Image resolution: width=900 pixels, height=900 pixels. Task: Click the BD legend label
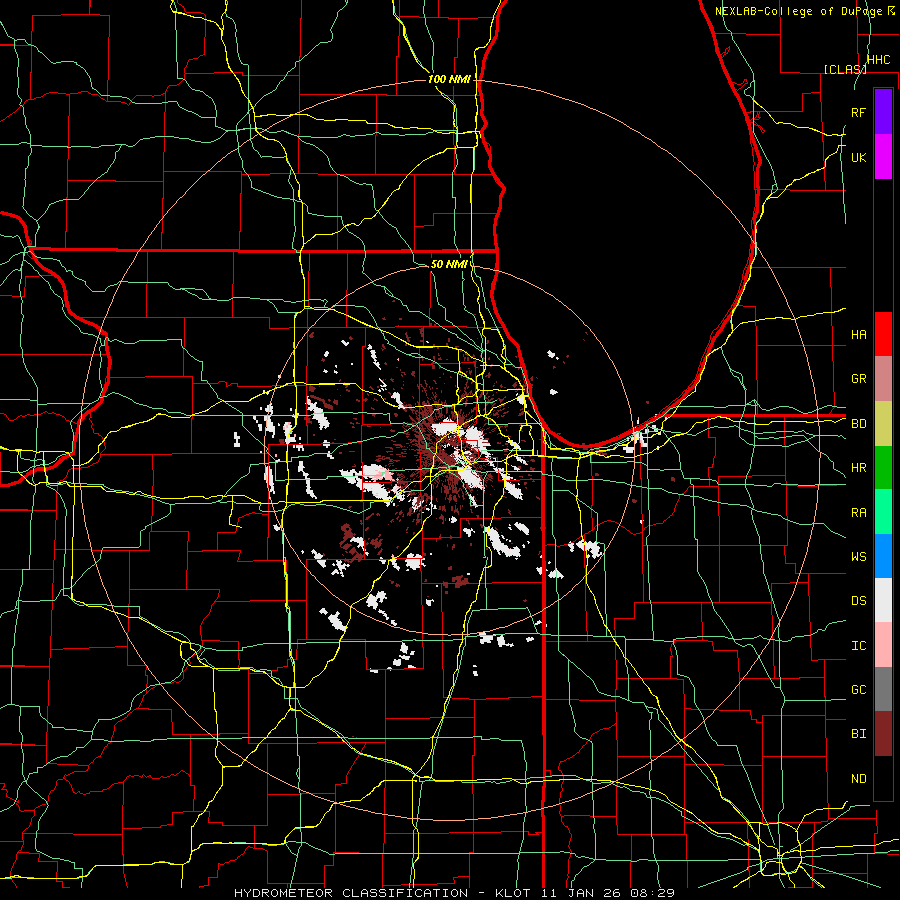[x=858, y=424]
